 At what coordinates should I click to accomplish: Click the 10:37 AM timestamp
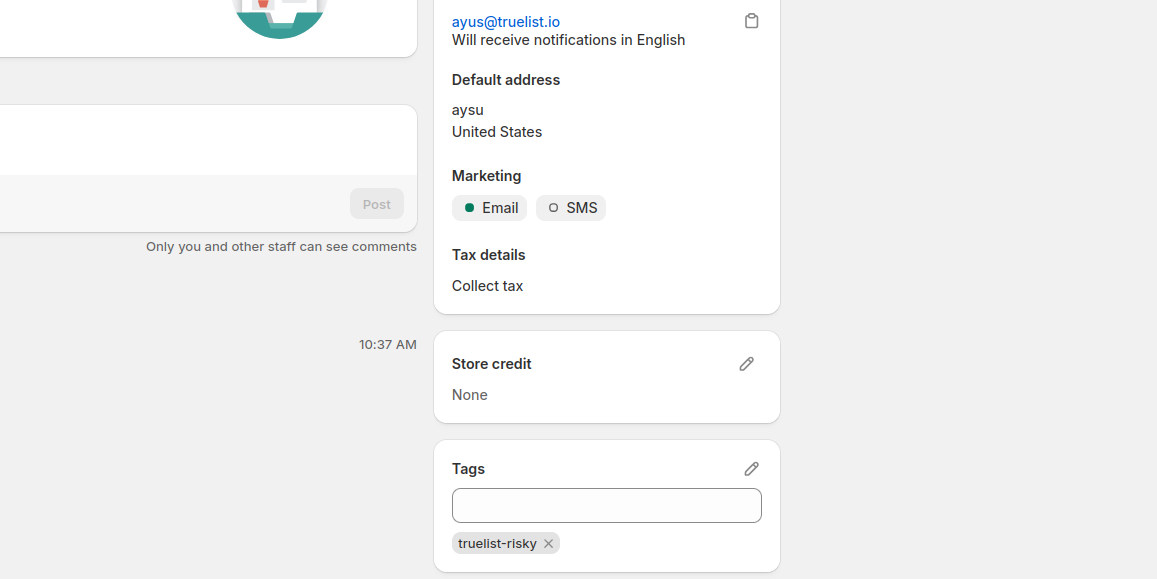click(x=387, y=344)
